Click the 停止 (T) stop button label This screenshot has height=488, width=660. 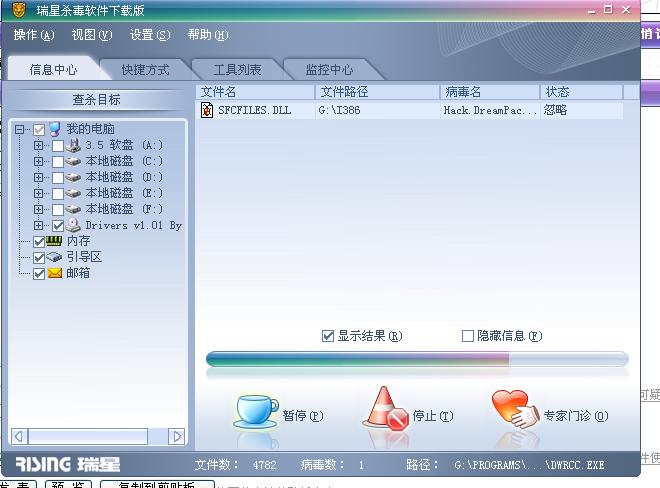[x=433, y=416]
